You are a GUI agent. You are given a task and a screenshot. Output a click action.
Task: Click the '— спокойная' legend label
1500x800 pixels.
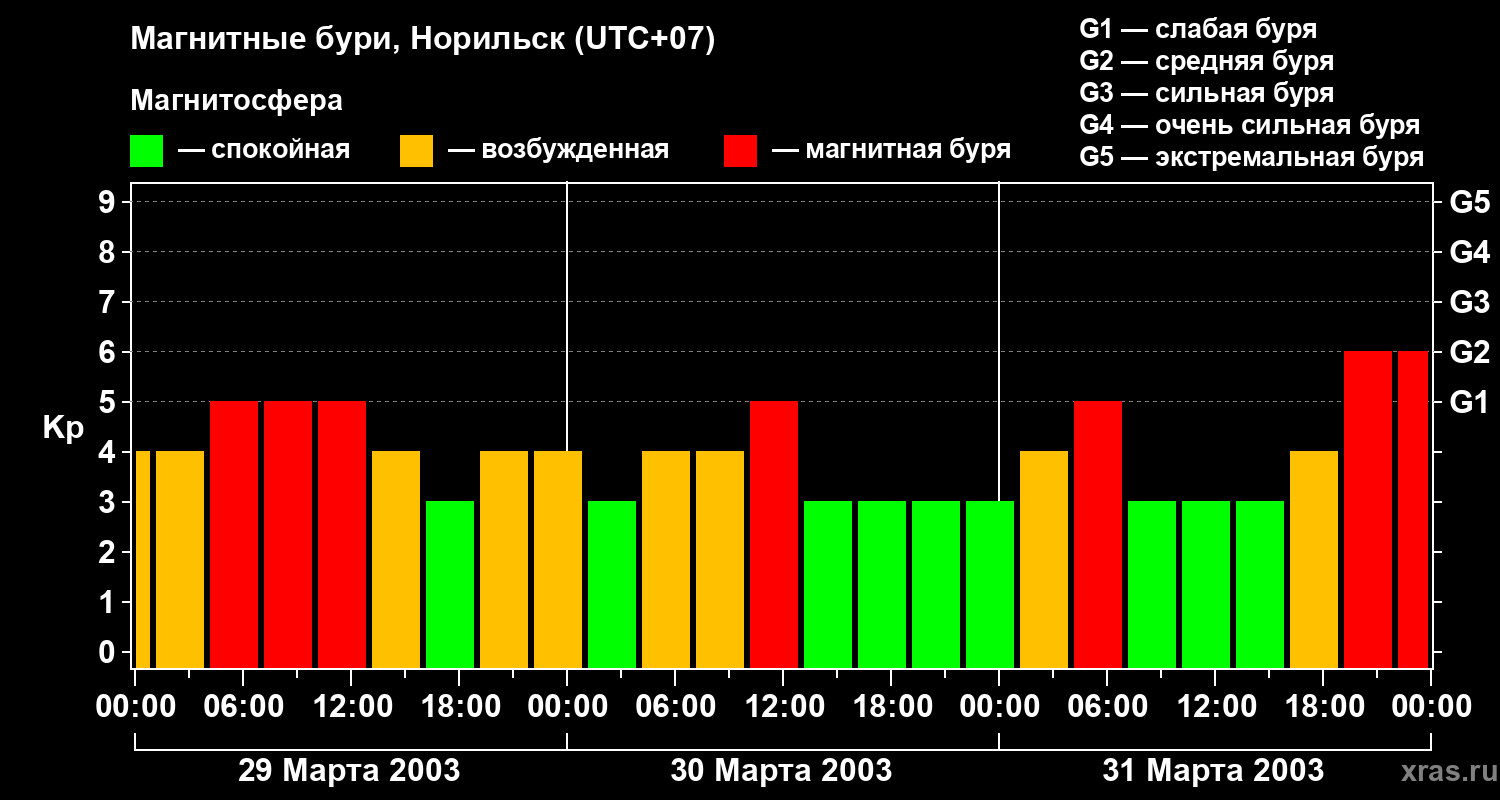point(264,151)
